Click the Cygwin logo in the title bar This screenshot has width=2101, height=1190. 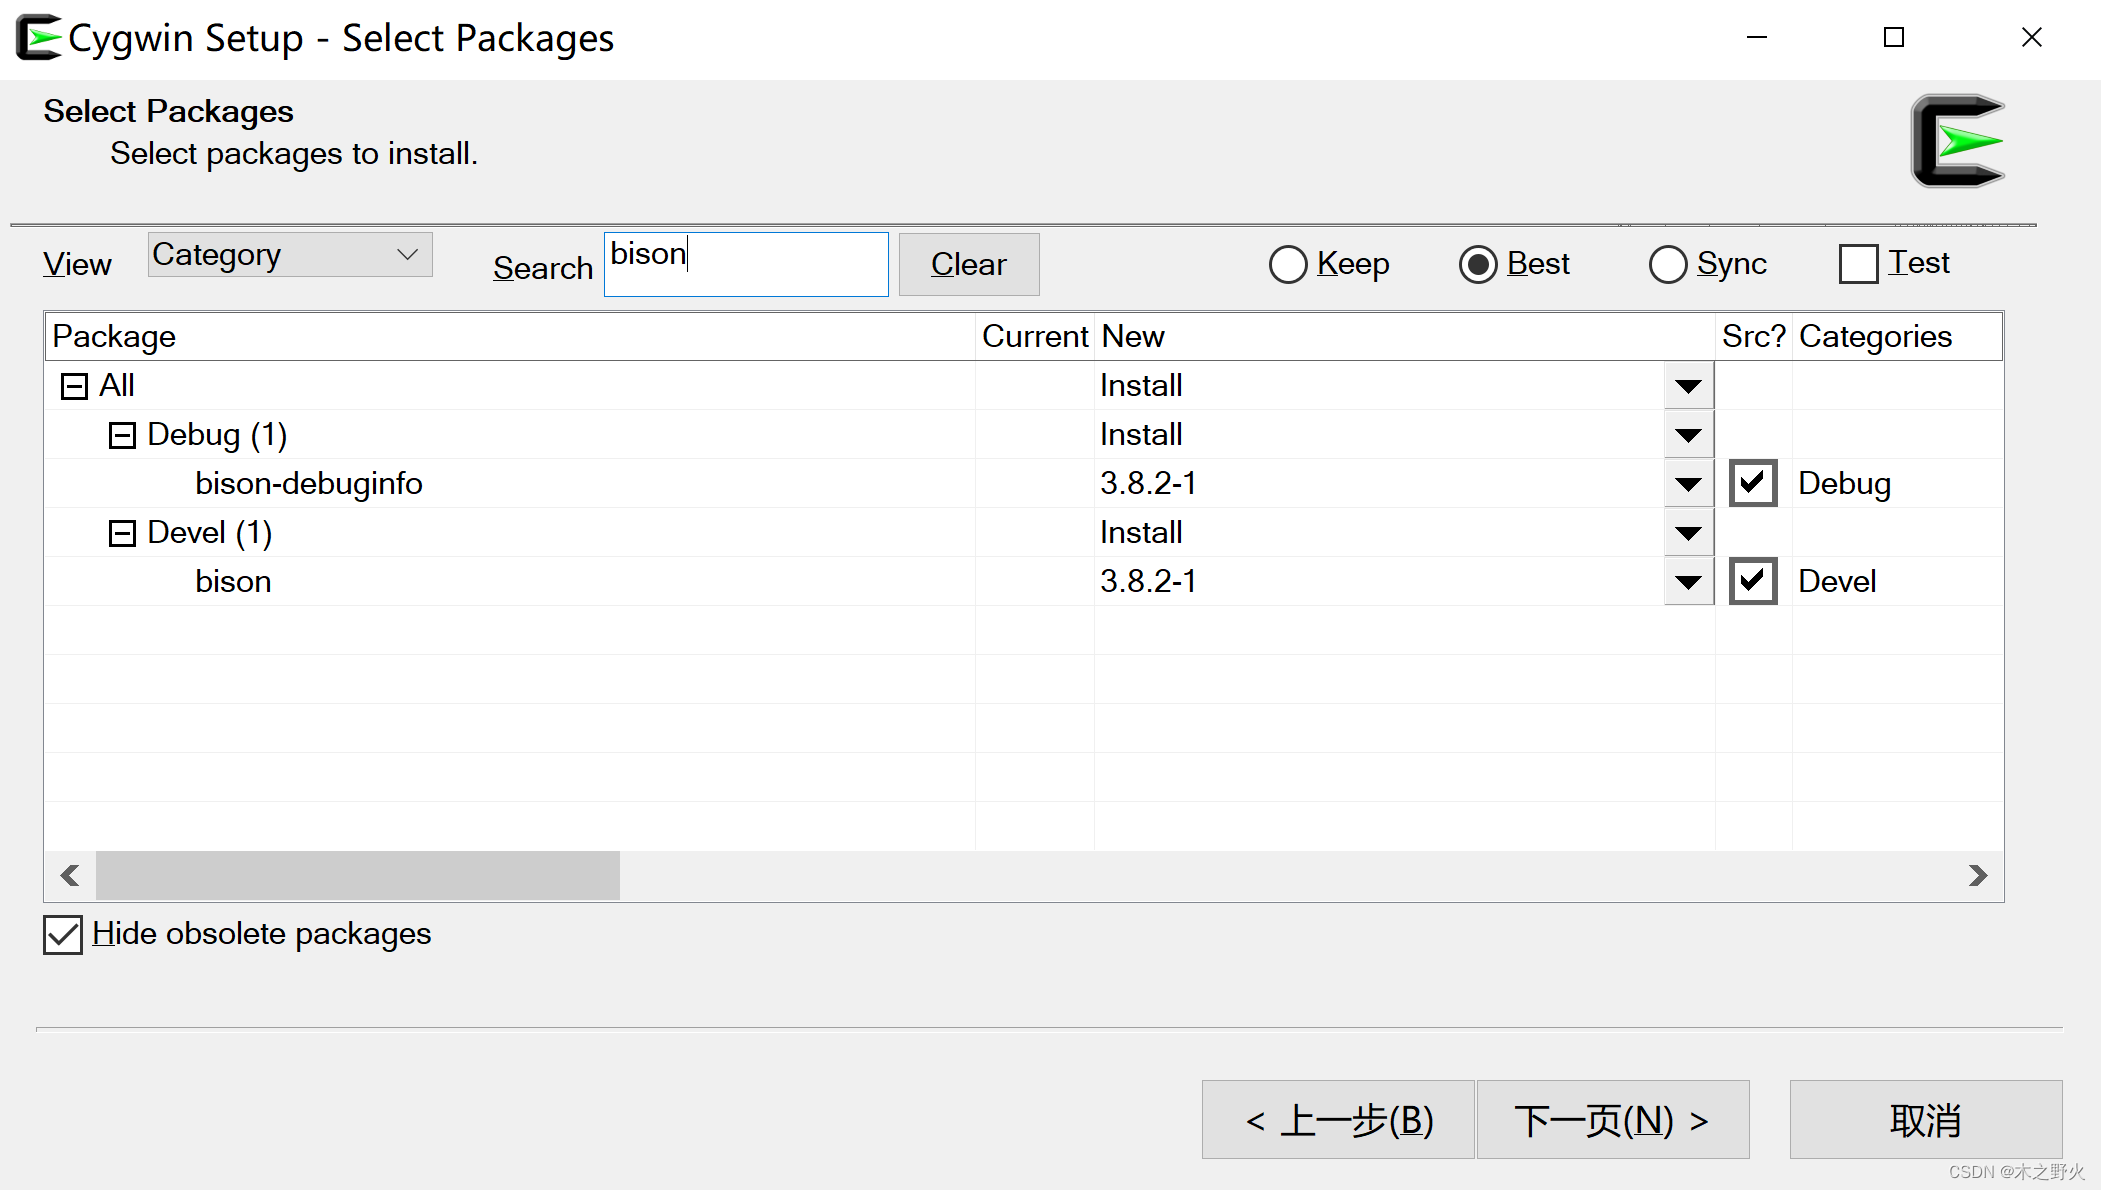click(38, 38)
